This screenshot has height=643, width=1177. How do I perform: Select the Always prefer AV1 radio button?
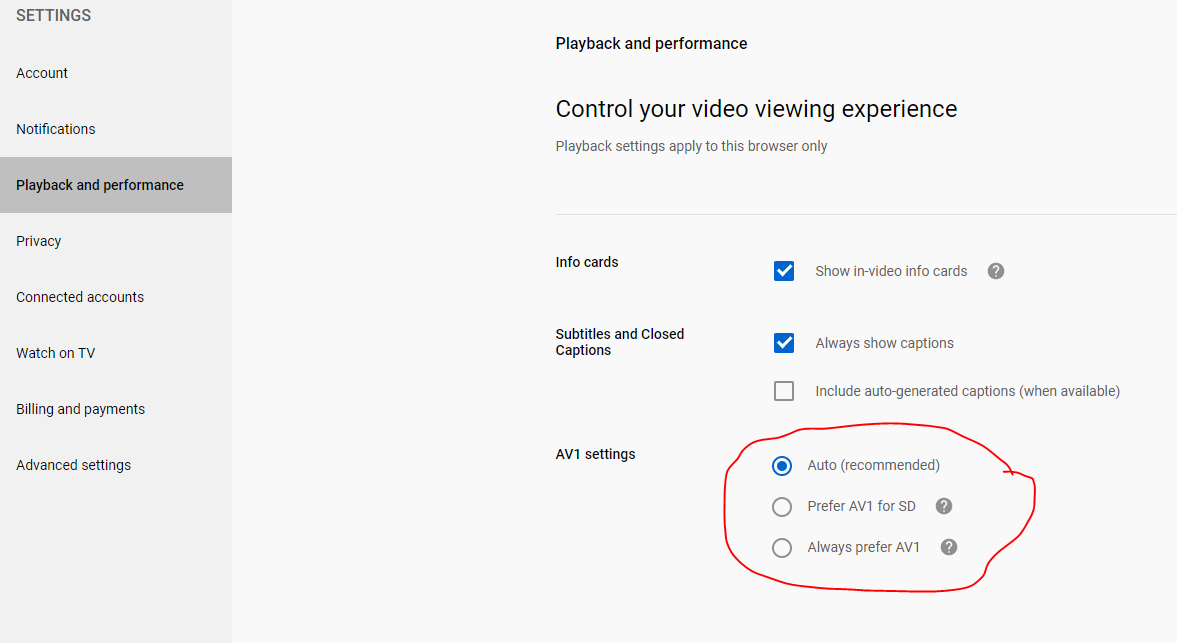(x=782, y=548)
